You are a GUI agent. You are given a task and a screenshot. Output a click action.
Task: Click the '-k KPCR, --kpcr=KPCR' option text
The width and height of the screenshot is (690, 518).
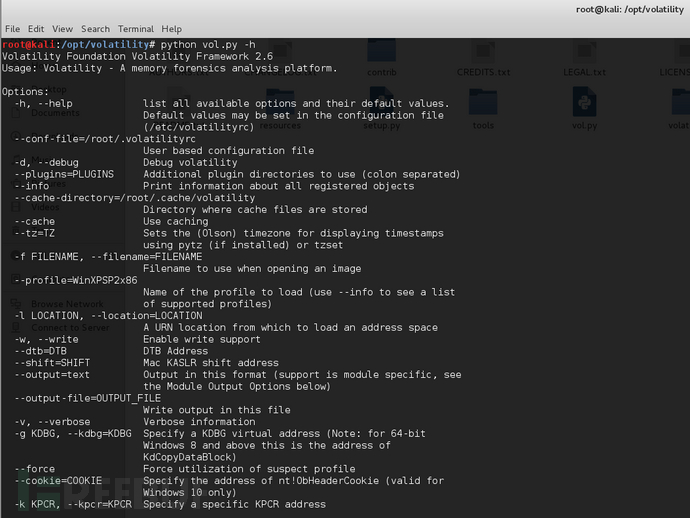[73, 504]
